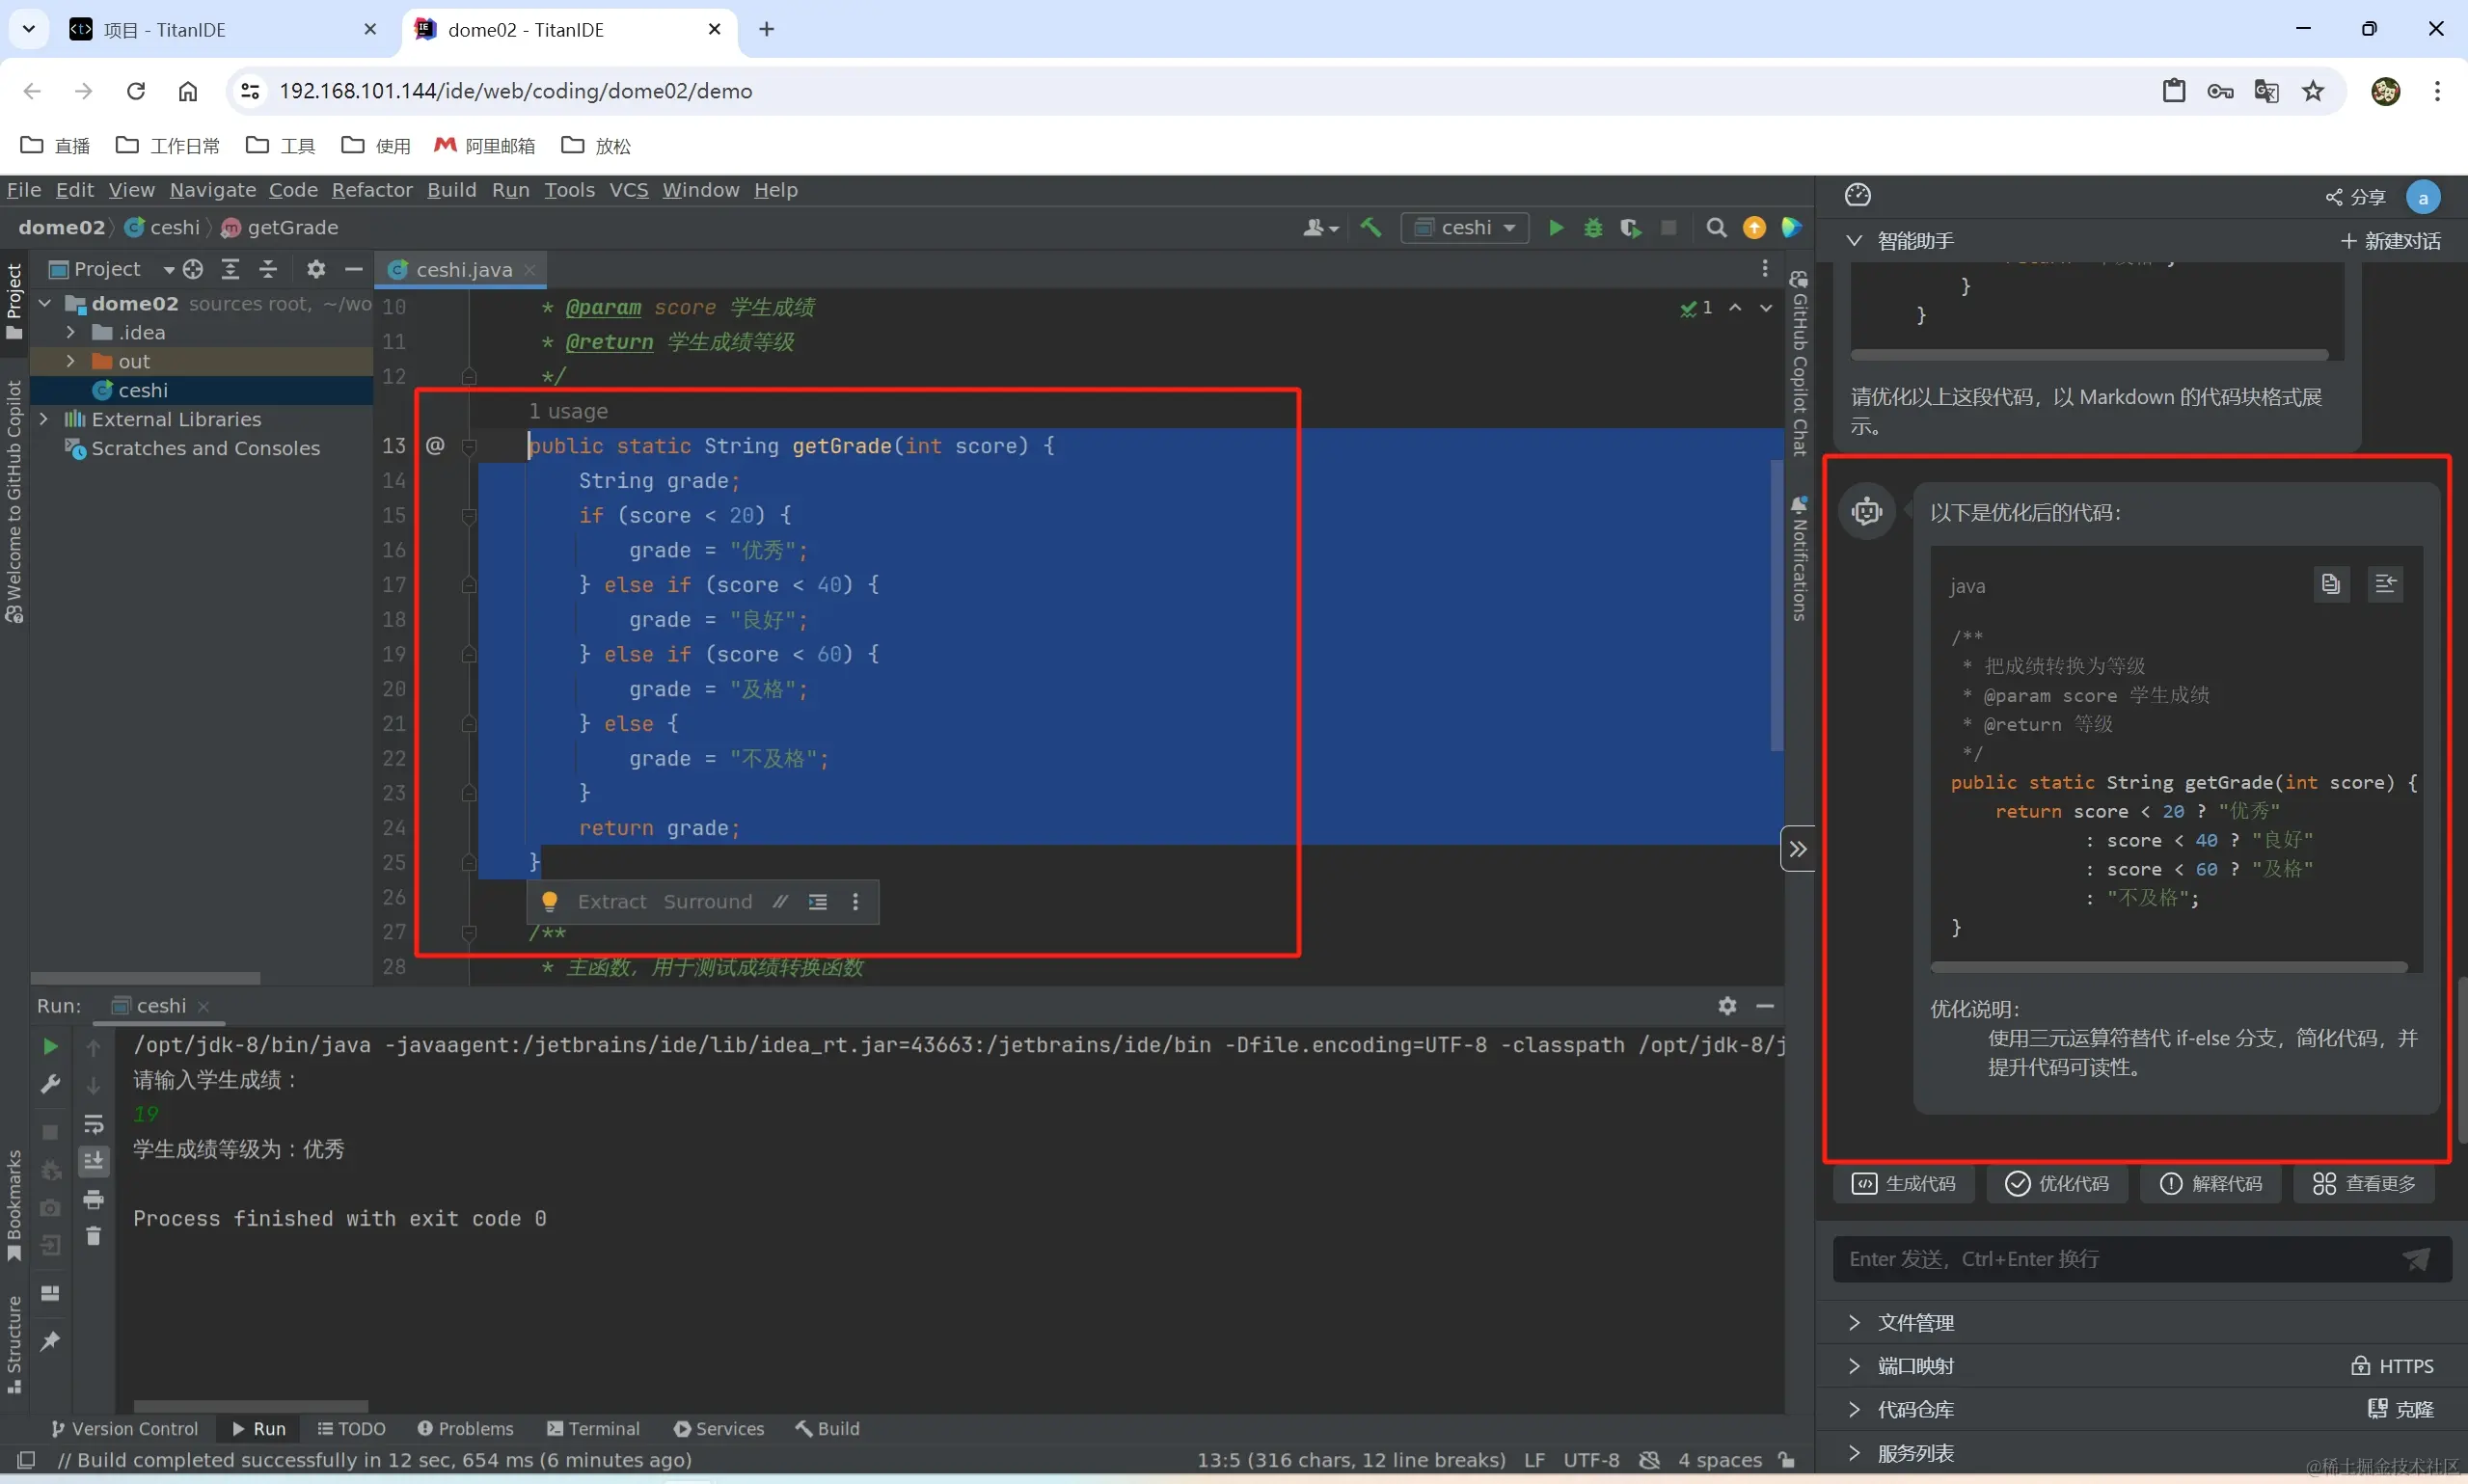Click the Build hammer icon
This screenshot has height=1484, width=2468.
[1370, 228]
